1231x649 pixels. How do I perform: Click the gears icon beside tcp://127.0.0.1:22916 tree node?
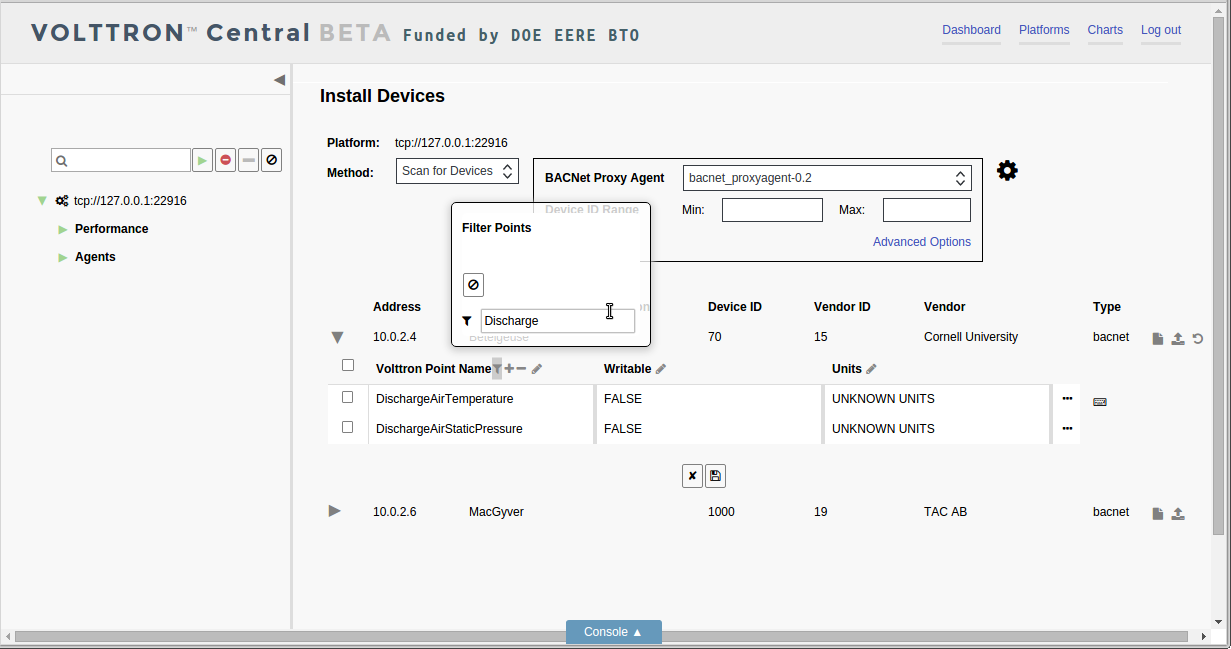click(x=62, y=201)
